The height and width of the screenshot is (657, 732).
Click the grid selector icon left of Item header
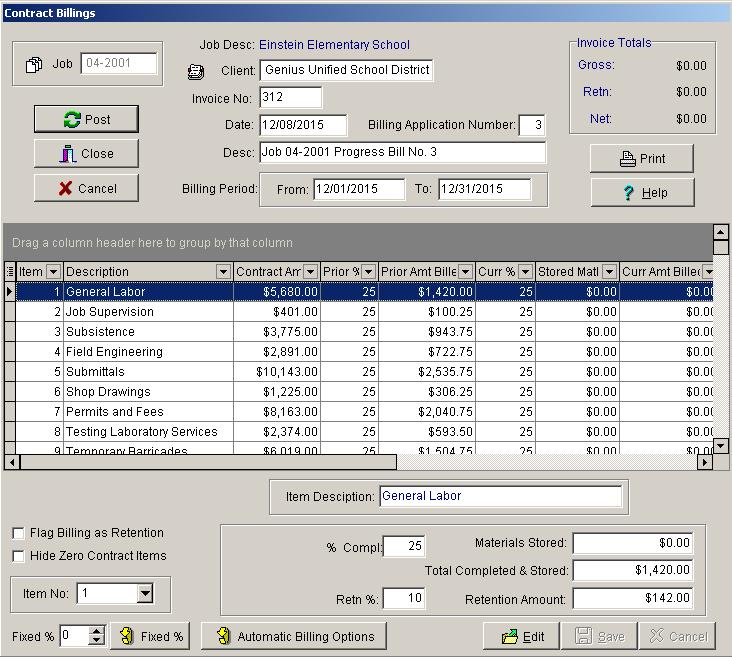point(10,272)
